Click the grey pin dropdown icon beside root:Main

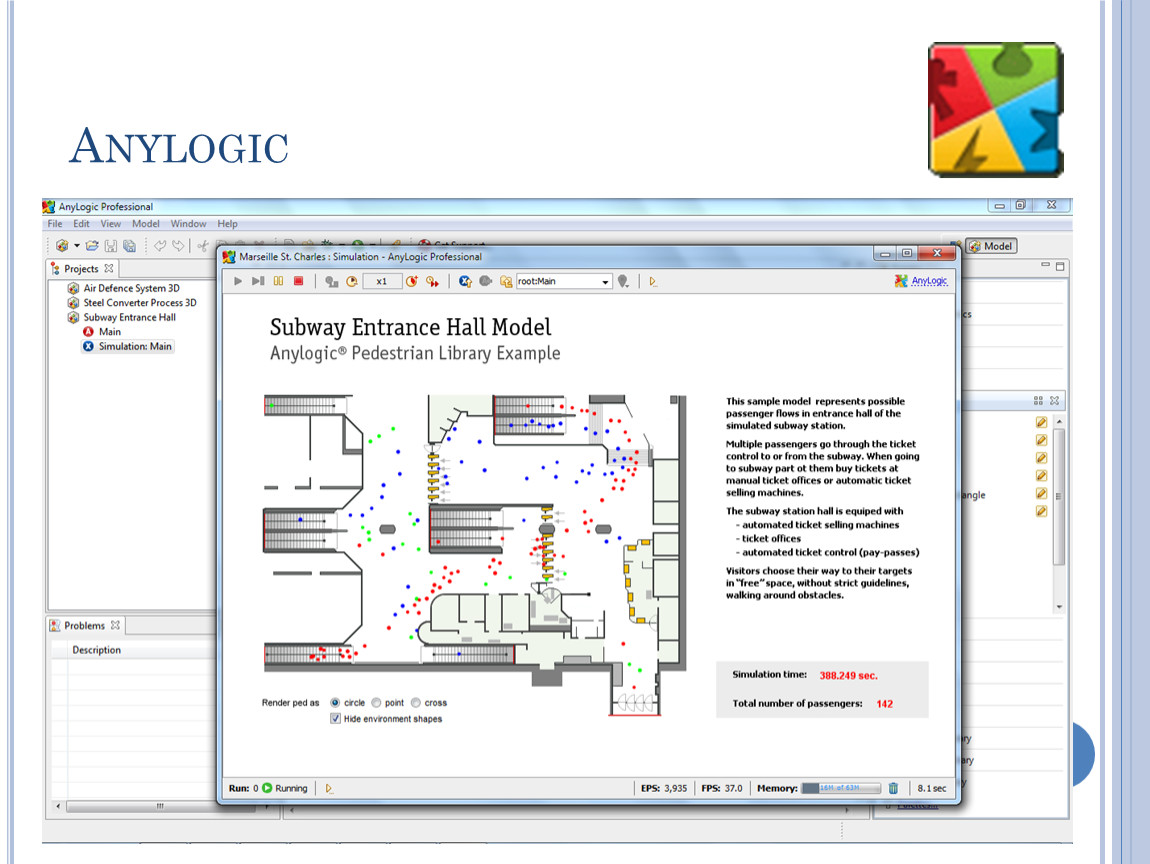[623, 281]
